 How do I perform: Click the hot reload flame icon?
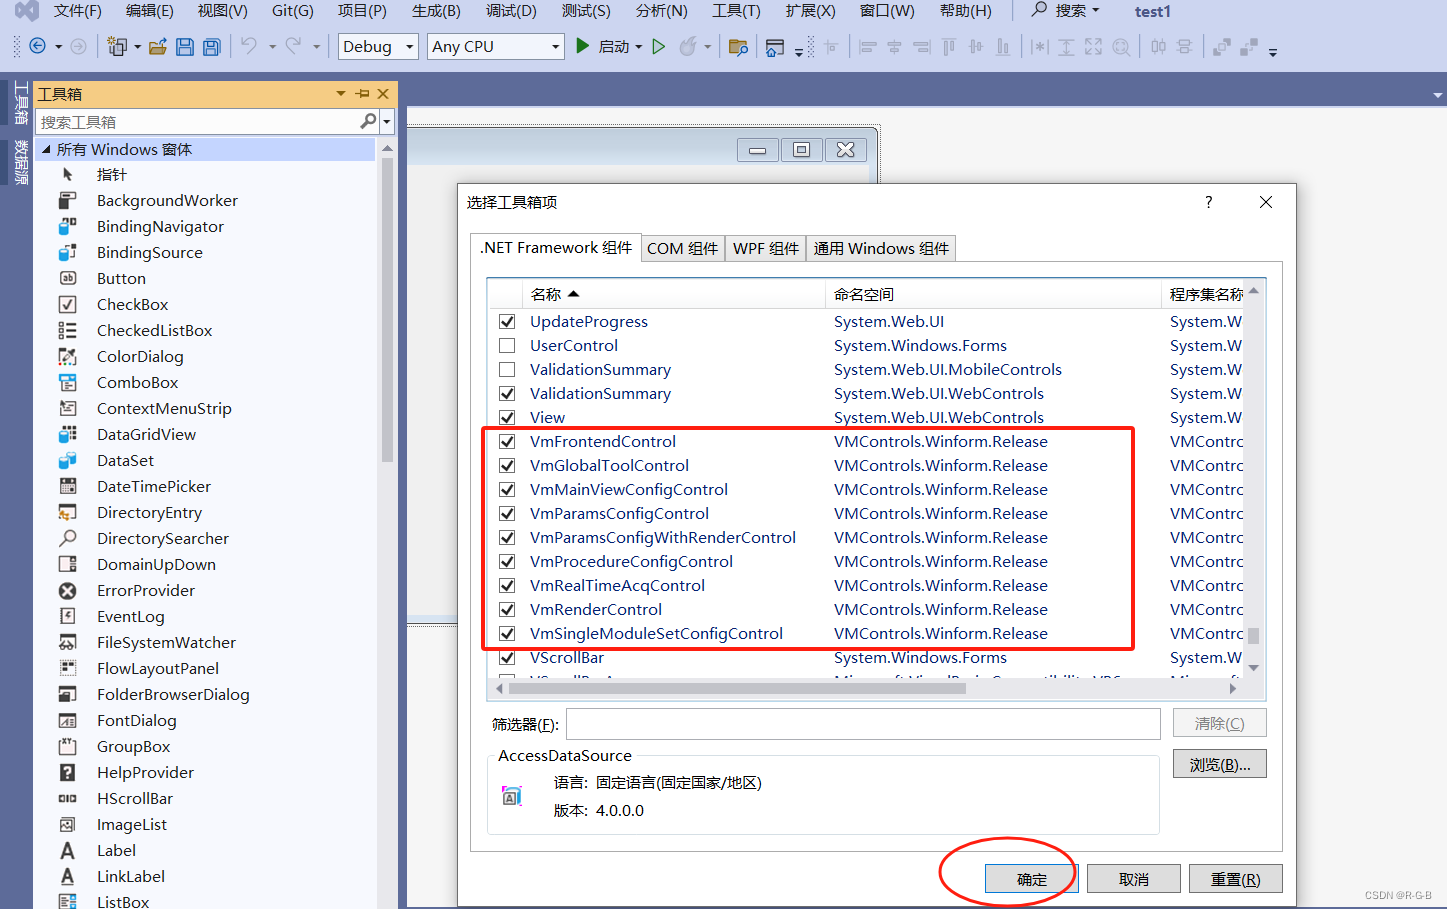pyautogui.click(x=688, y=46)
